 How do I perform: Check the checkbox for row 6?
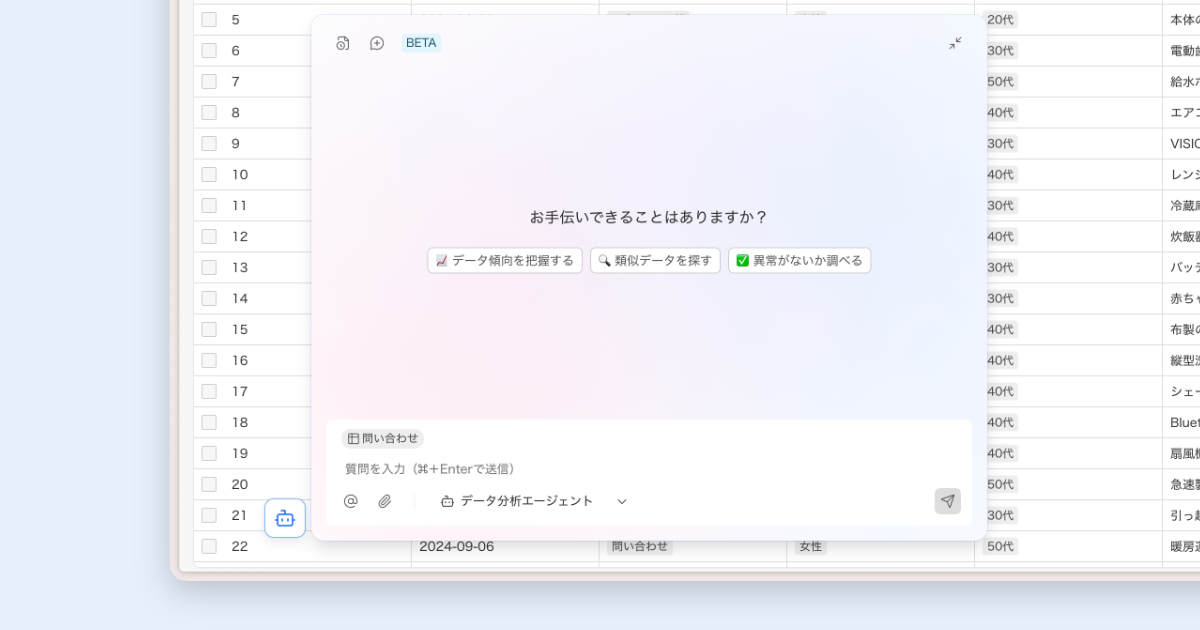point(209,50)
